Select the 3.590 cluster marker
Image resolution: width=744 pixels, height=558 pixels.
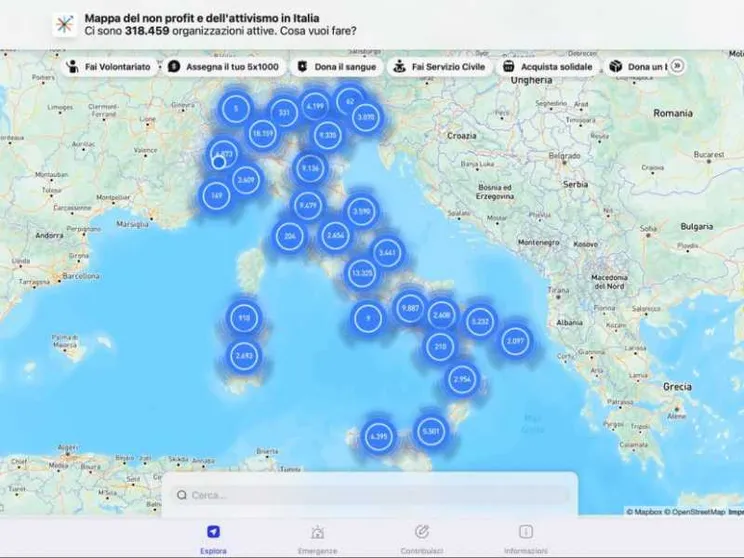click(x=361, y=211)
